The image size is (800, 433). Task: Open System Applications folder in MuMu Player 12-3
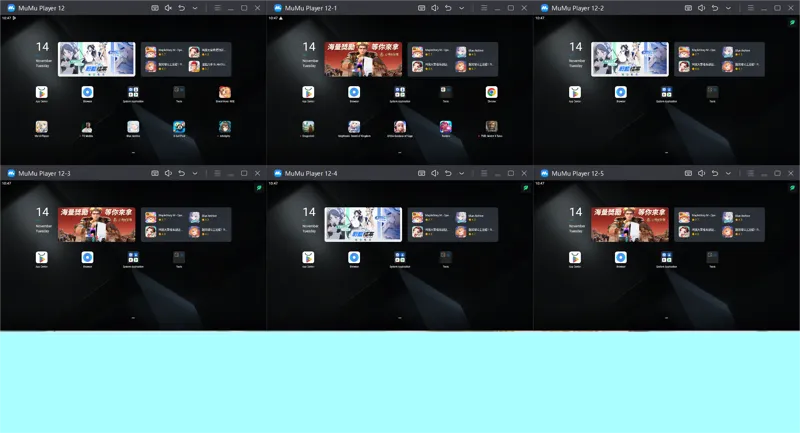click(x=133, y=258)
